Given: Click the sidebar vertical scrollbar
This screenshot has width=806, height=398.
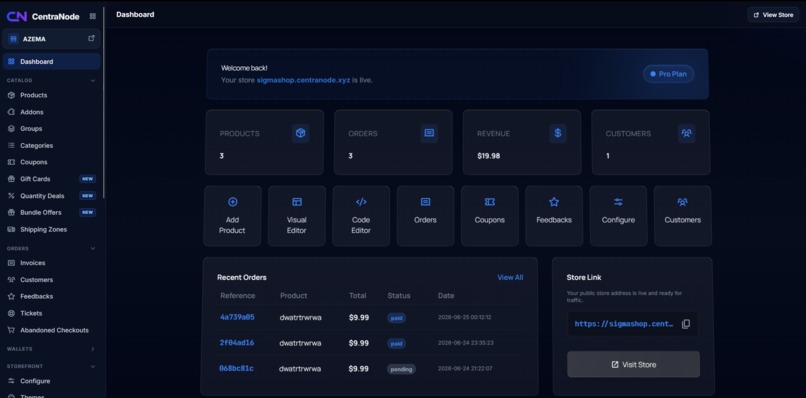Looking at the screenshot, I should 104,103.
